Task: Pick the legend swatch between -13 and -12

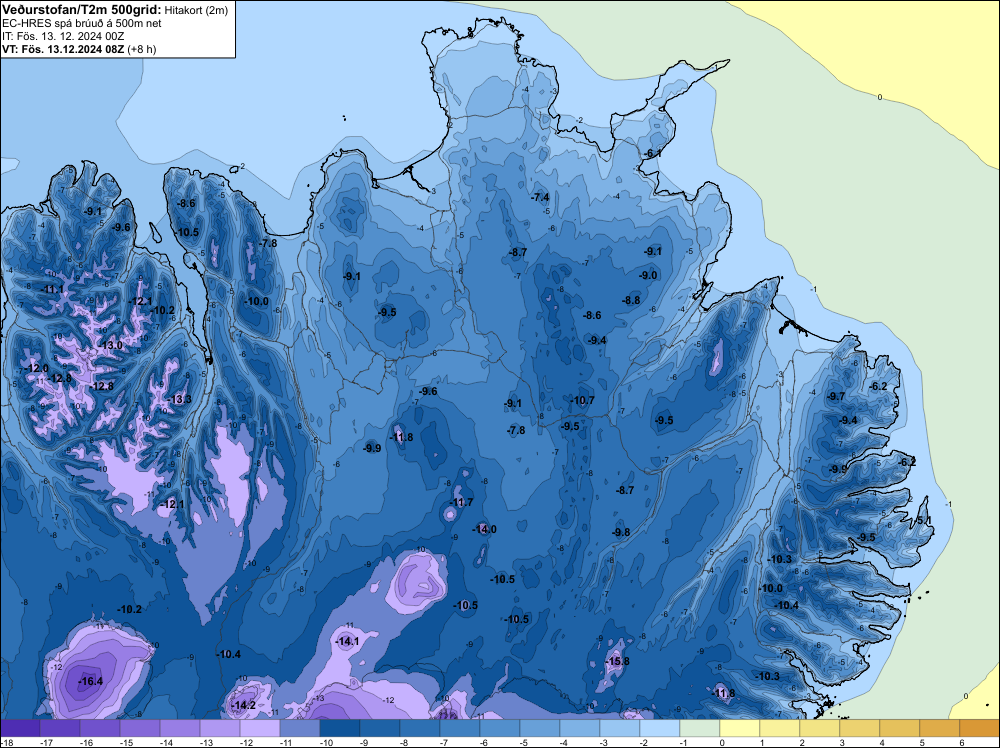Action: 219,728
